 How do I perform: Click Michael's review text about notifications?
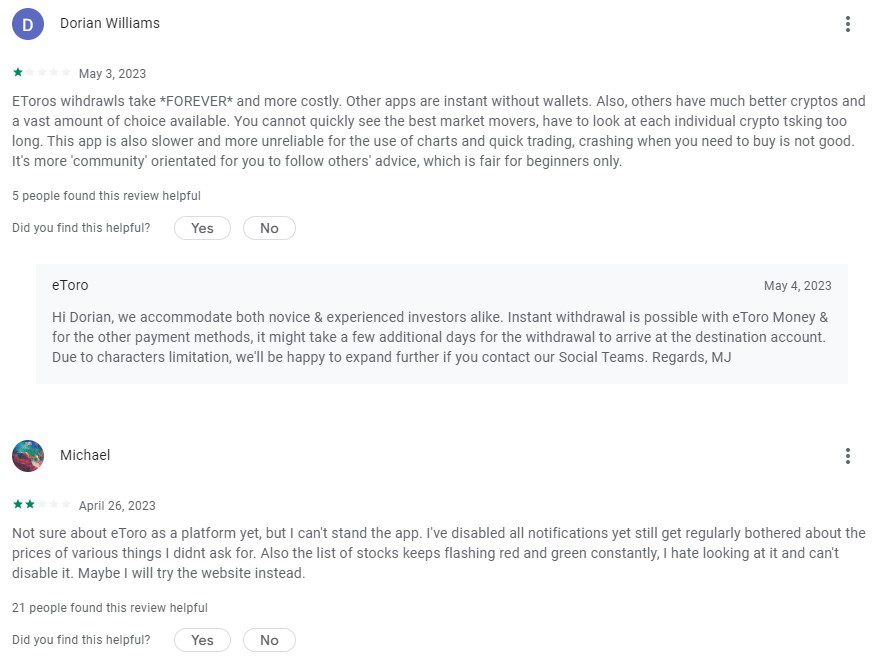click(439, 553)
